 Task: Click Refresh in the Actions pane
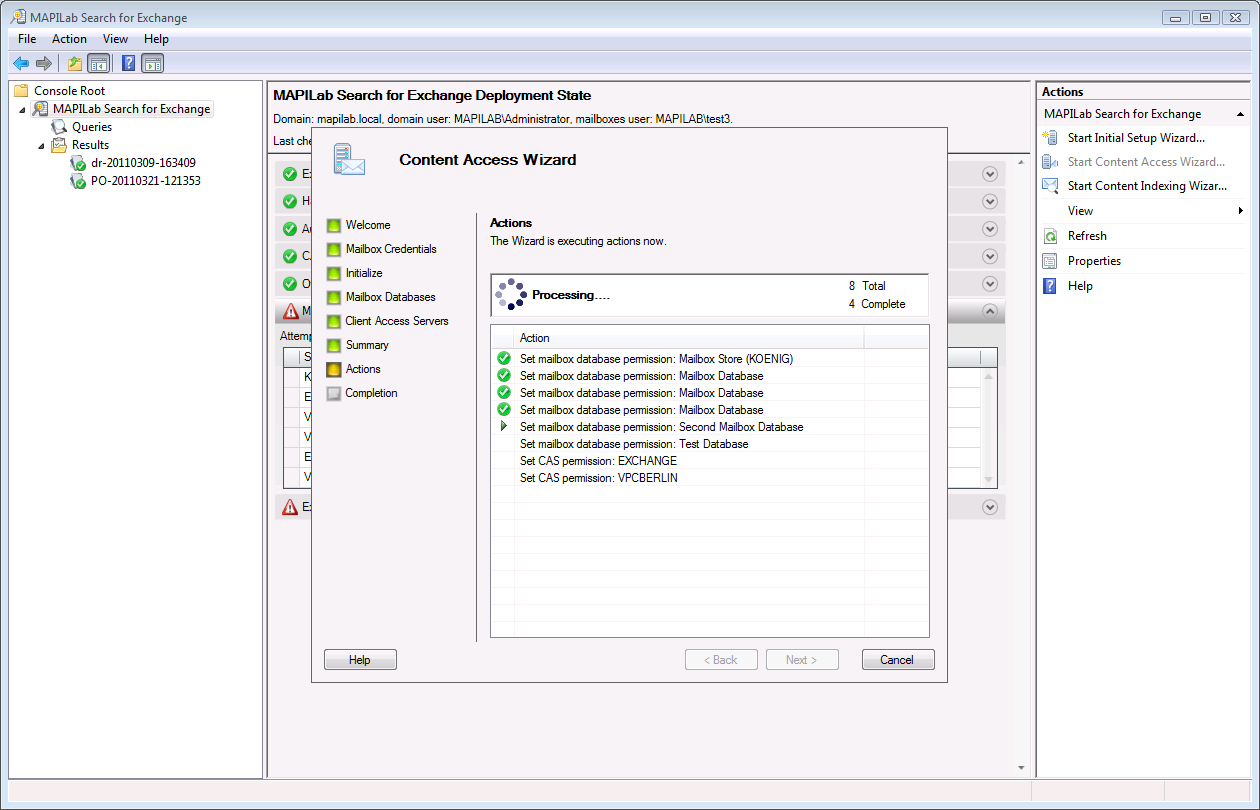coord(1086,236)
